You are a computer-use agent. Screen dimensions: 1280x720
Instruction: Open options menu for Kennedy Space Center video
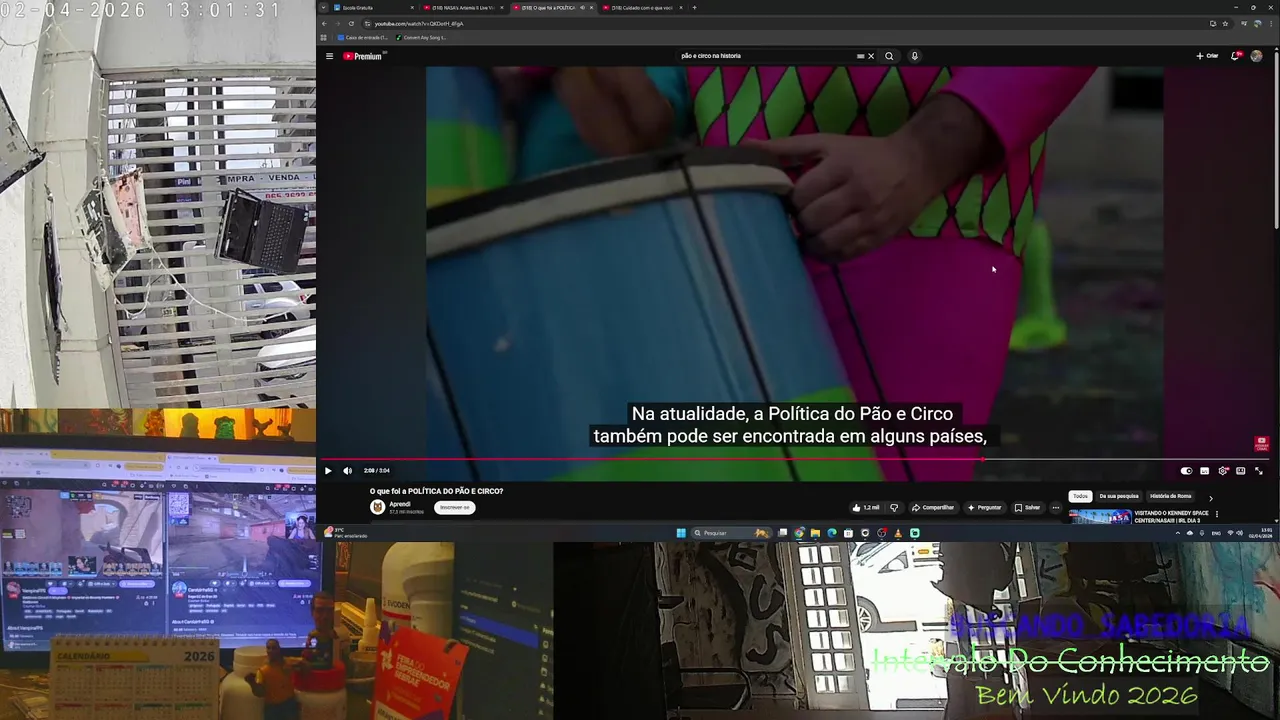[1217, 514]
